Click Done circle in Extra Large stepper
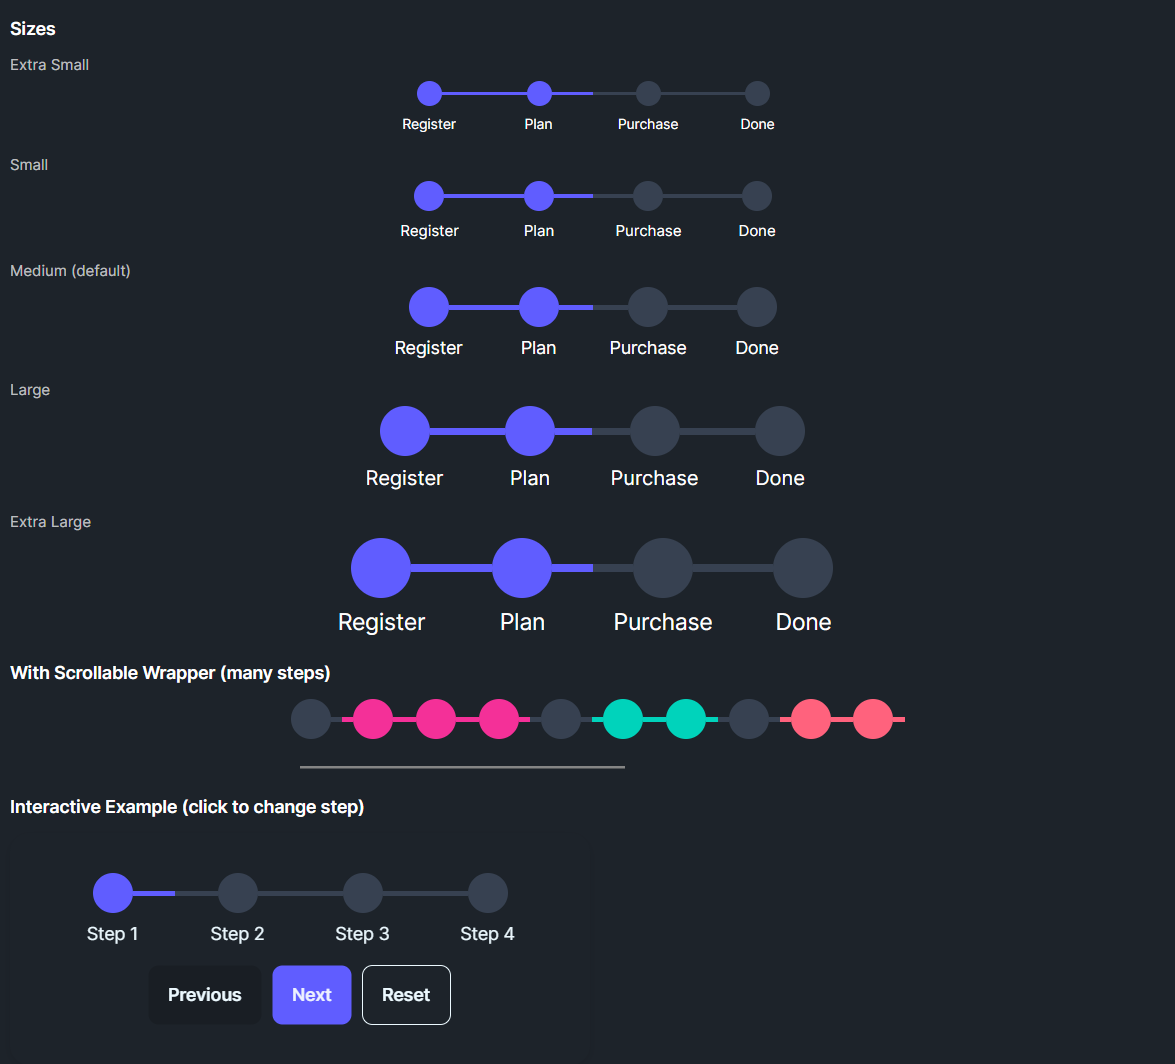Image resolution: width=1175 pixels, height=1064 pixels. pos(803,568)
